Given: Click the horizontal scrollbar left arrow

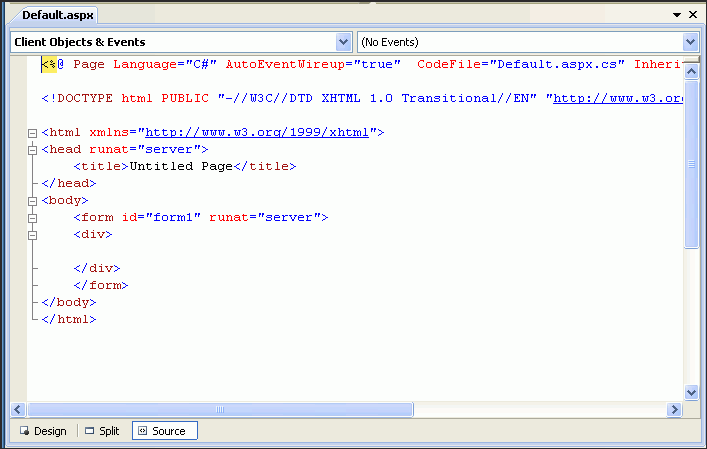Looking at the screenshot, I should tap(19, 409).
